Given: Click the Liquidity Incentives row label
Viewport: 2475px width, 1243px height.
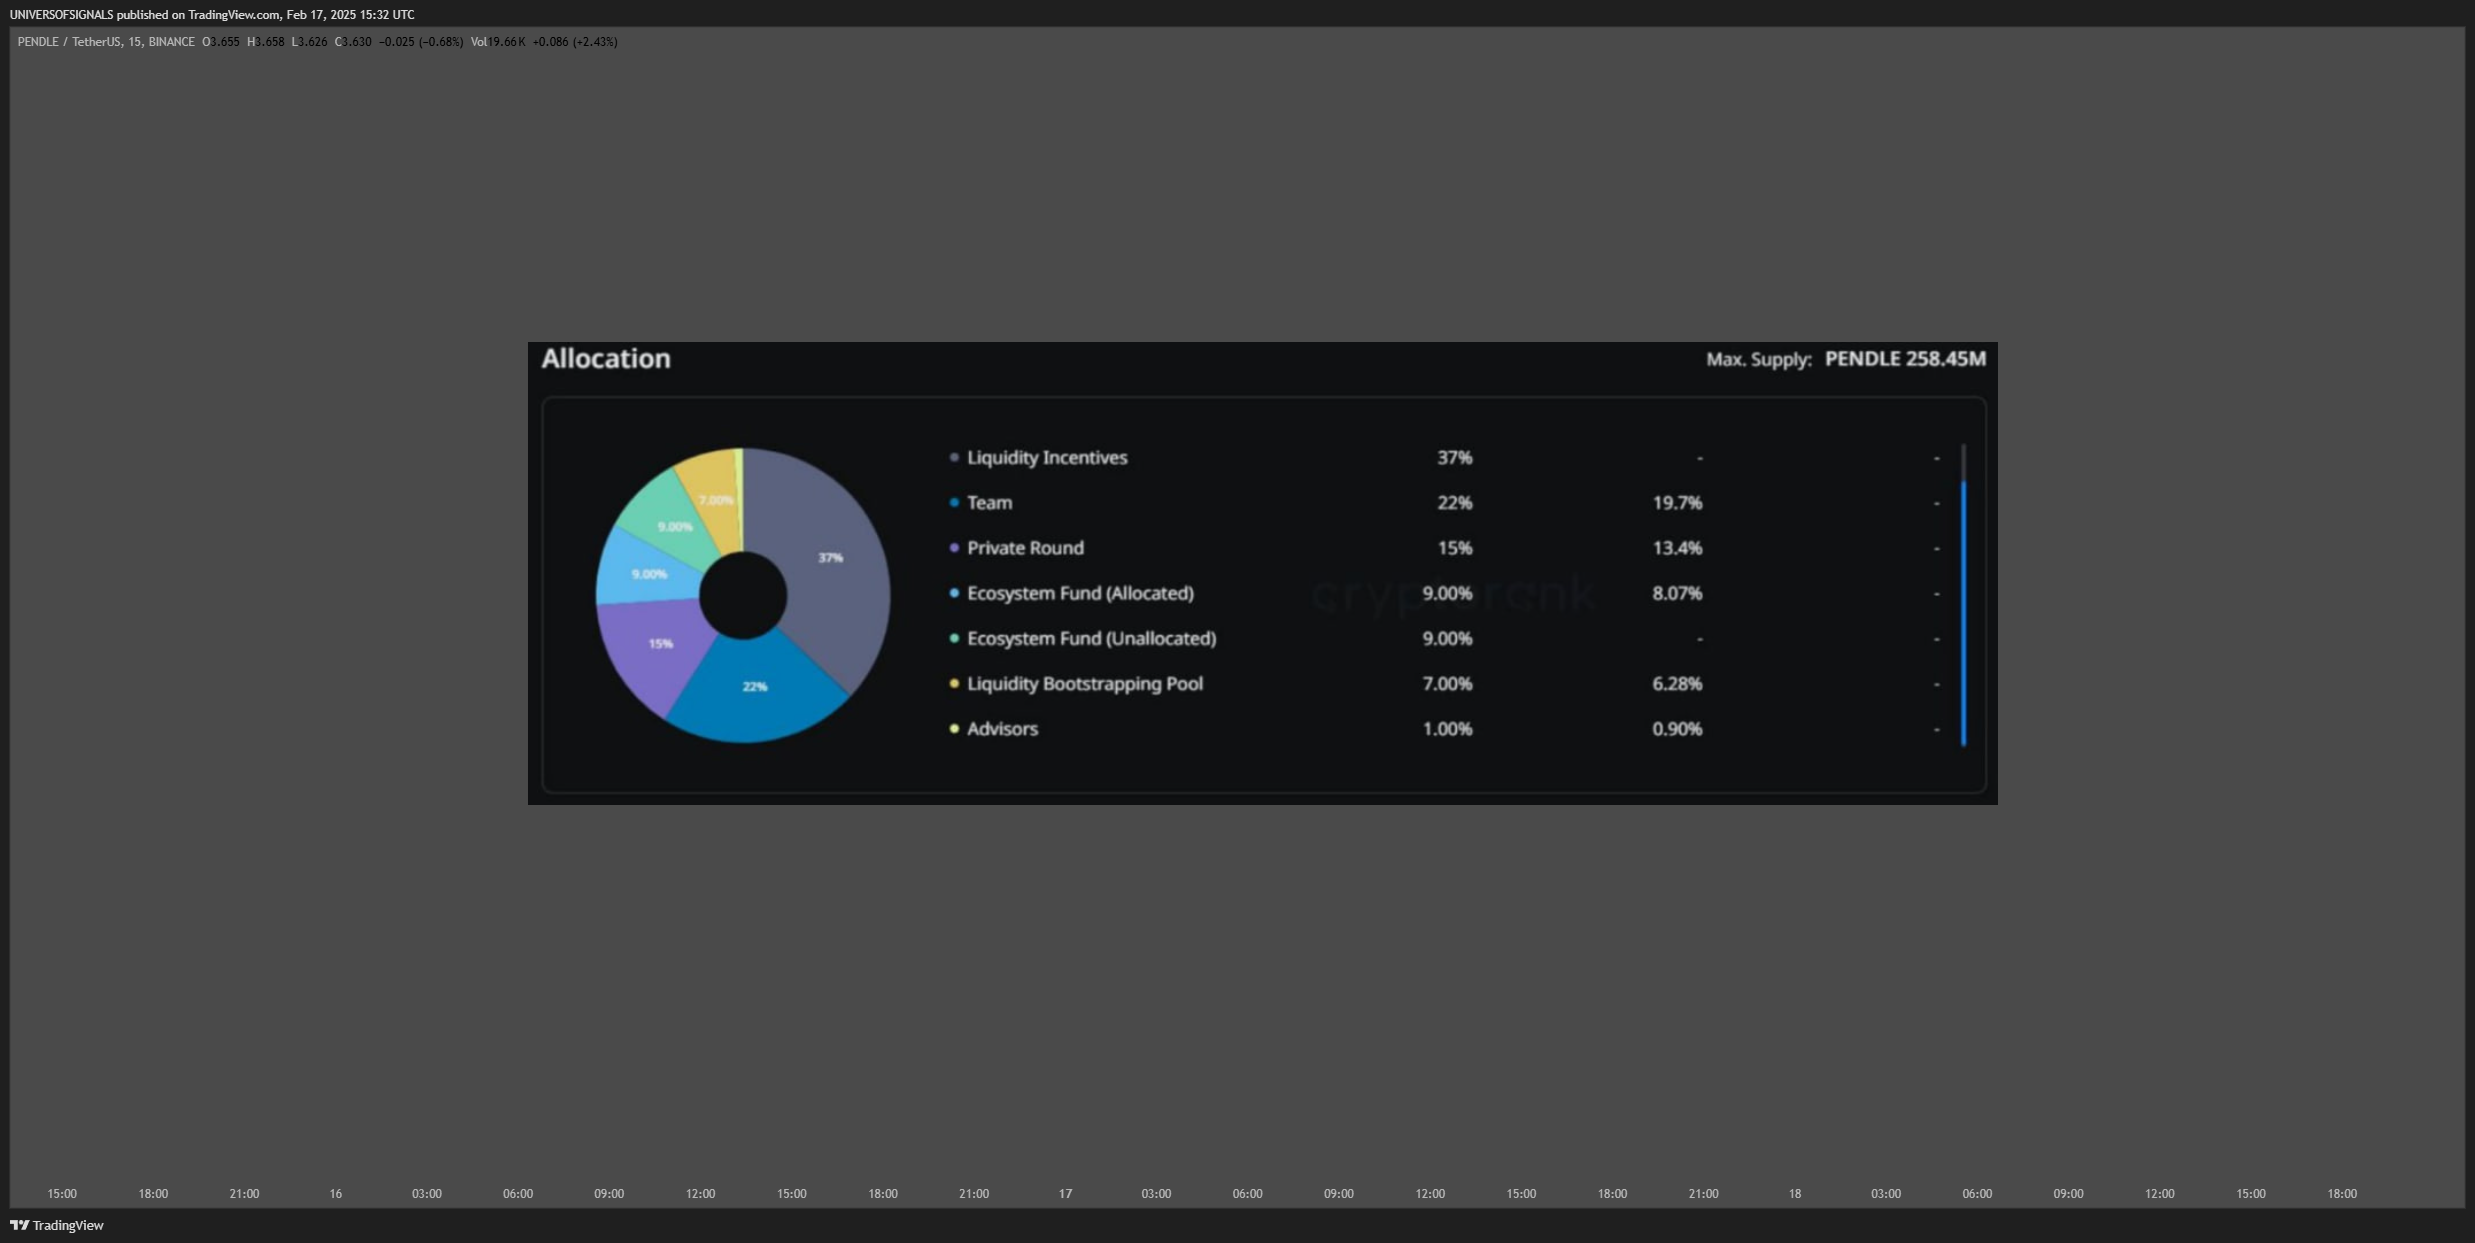Looking at the screenshot, I should coord(1047,457).
